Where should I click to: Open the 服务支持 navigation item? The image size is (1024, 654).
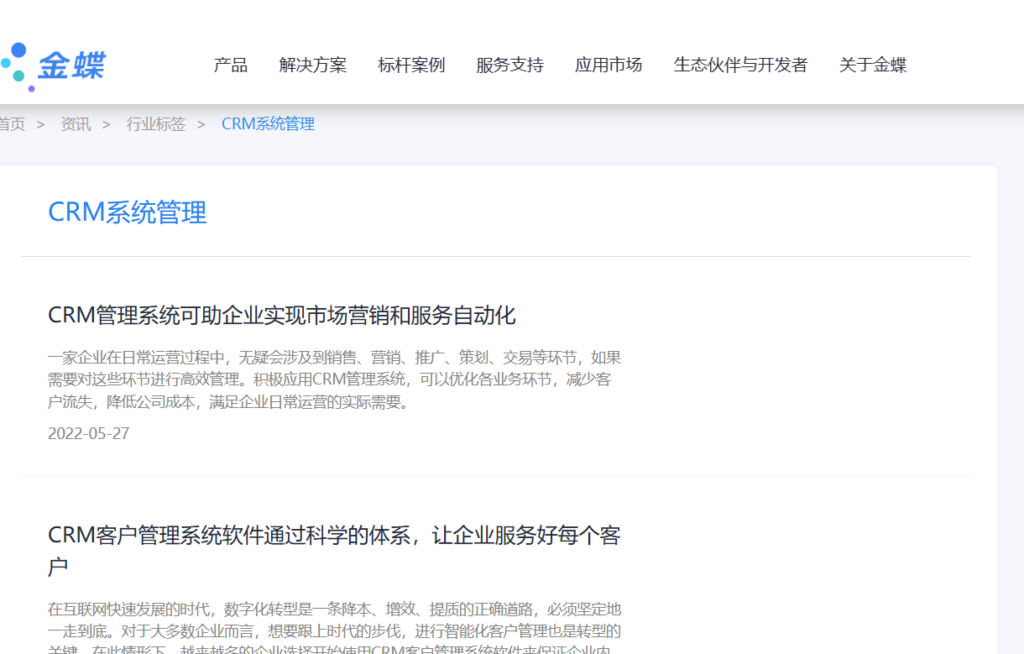pyautogui.click(x=510, y=65)
